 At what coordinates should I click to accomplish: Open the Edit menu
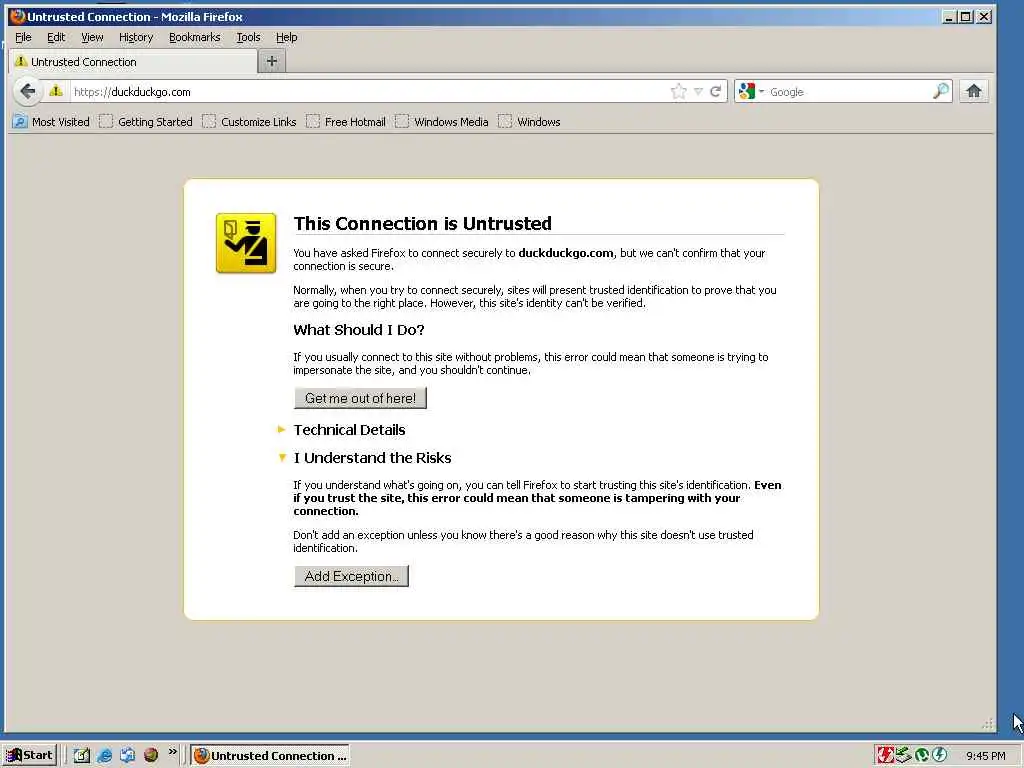pyautogui.click(x=56, y=37)
